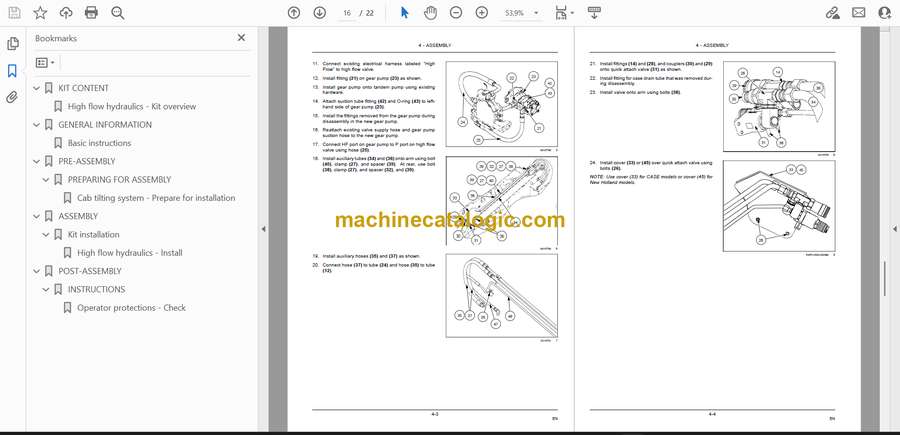900x435 pixels.
Task: Open the fit page display options
Action: (x=564, y=13)
